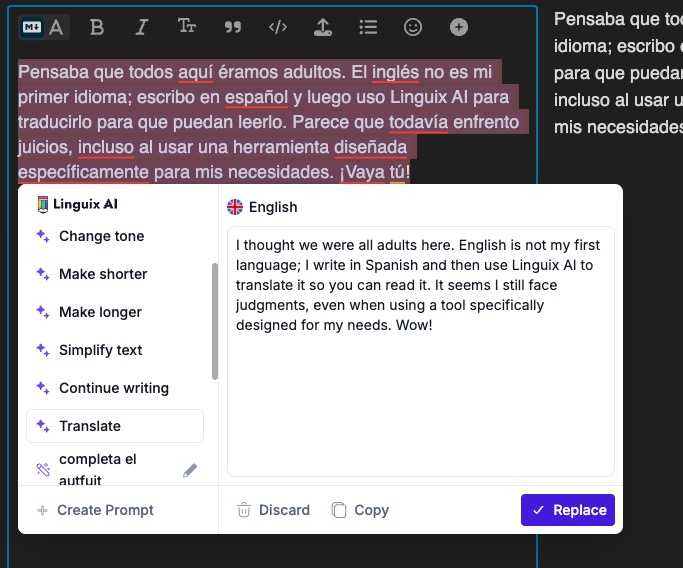This screenshot has height=568, width=683.
Task: Open the emoji picker
Action: tap(413, 27)
